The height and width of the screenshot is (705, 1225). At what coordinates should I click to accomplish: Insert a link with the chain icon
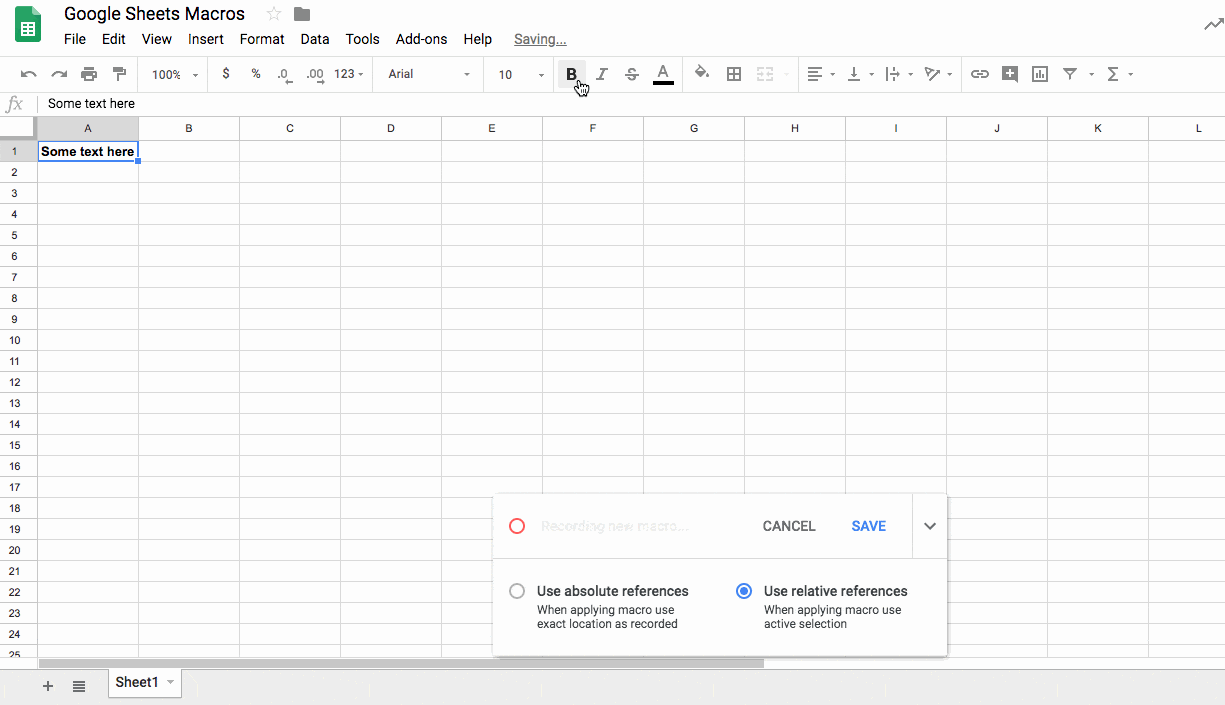[x=980, y=74]
